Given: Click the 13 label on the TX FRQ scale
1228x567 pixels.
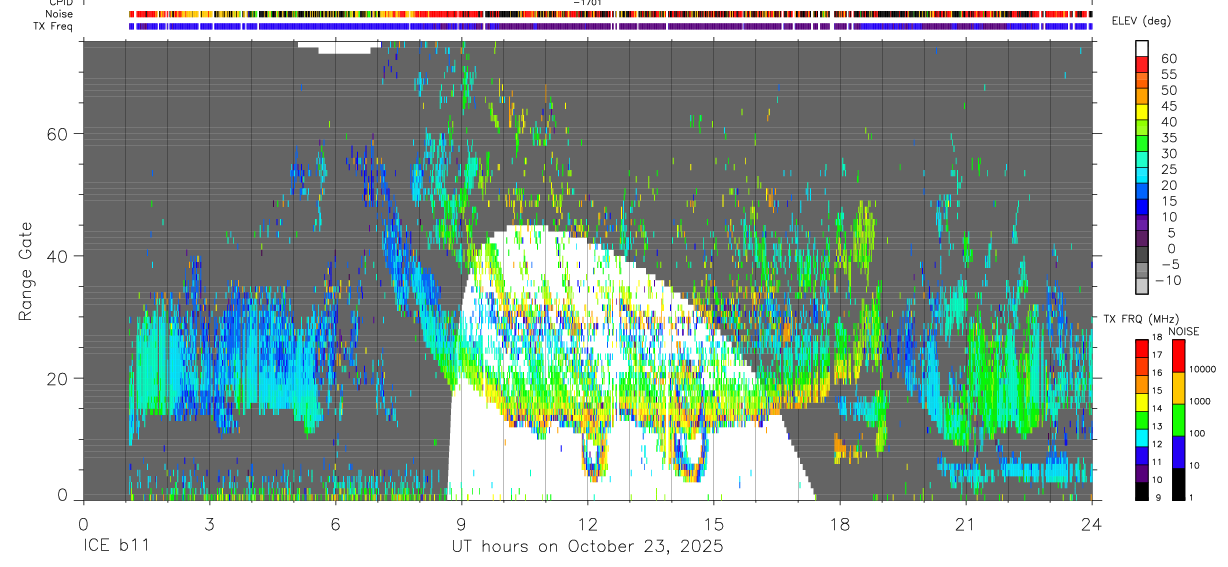Looking at the screenshot, I should point(1156,427).
